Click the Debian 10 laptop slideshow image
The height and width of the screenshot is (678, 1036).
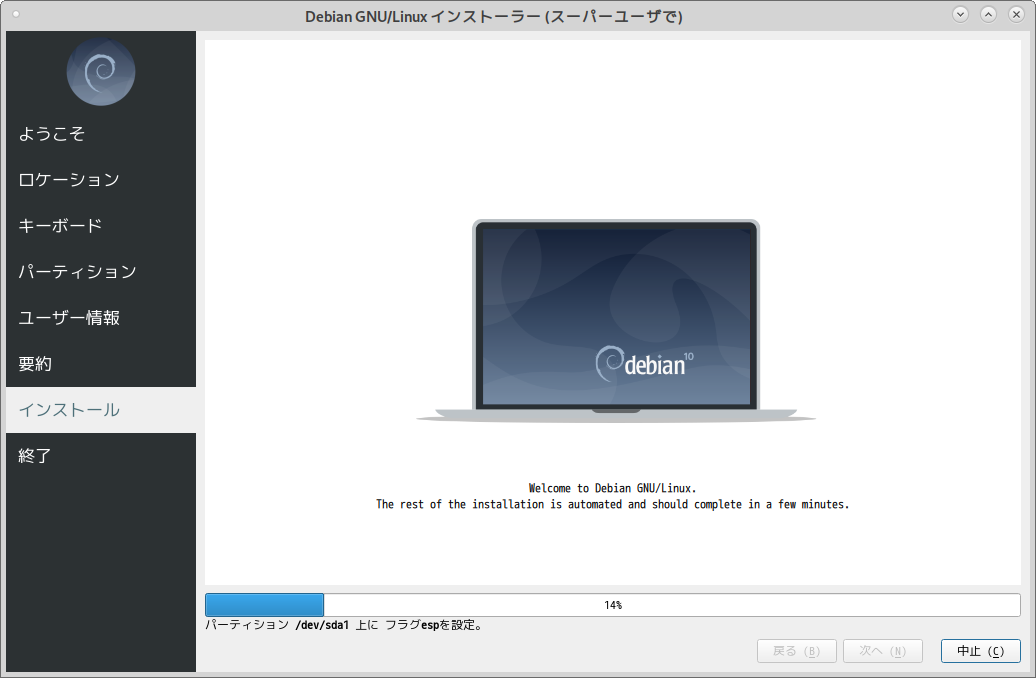click(x=616, y=320)
